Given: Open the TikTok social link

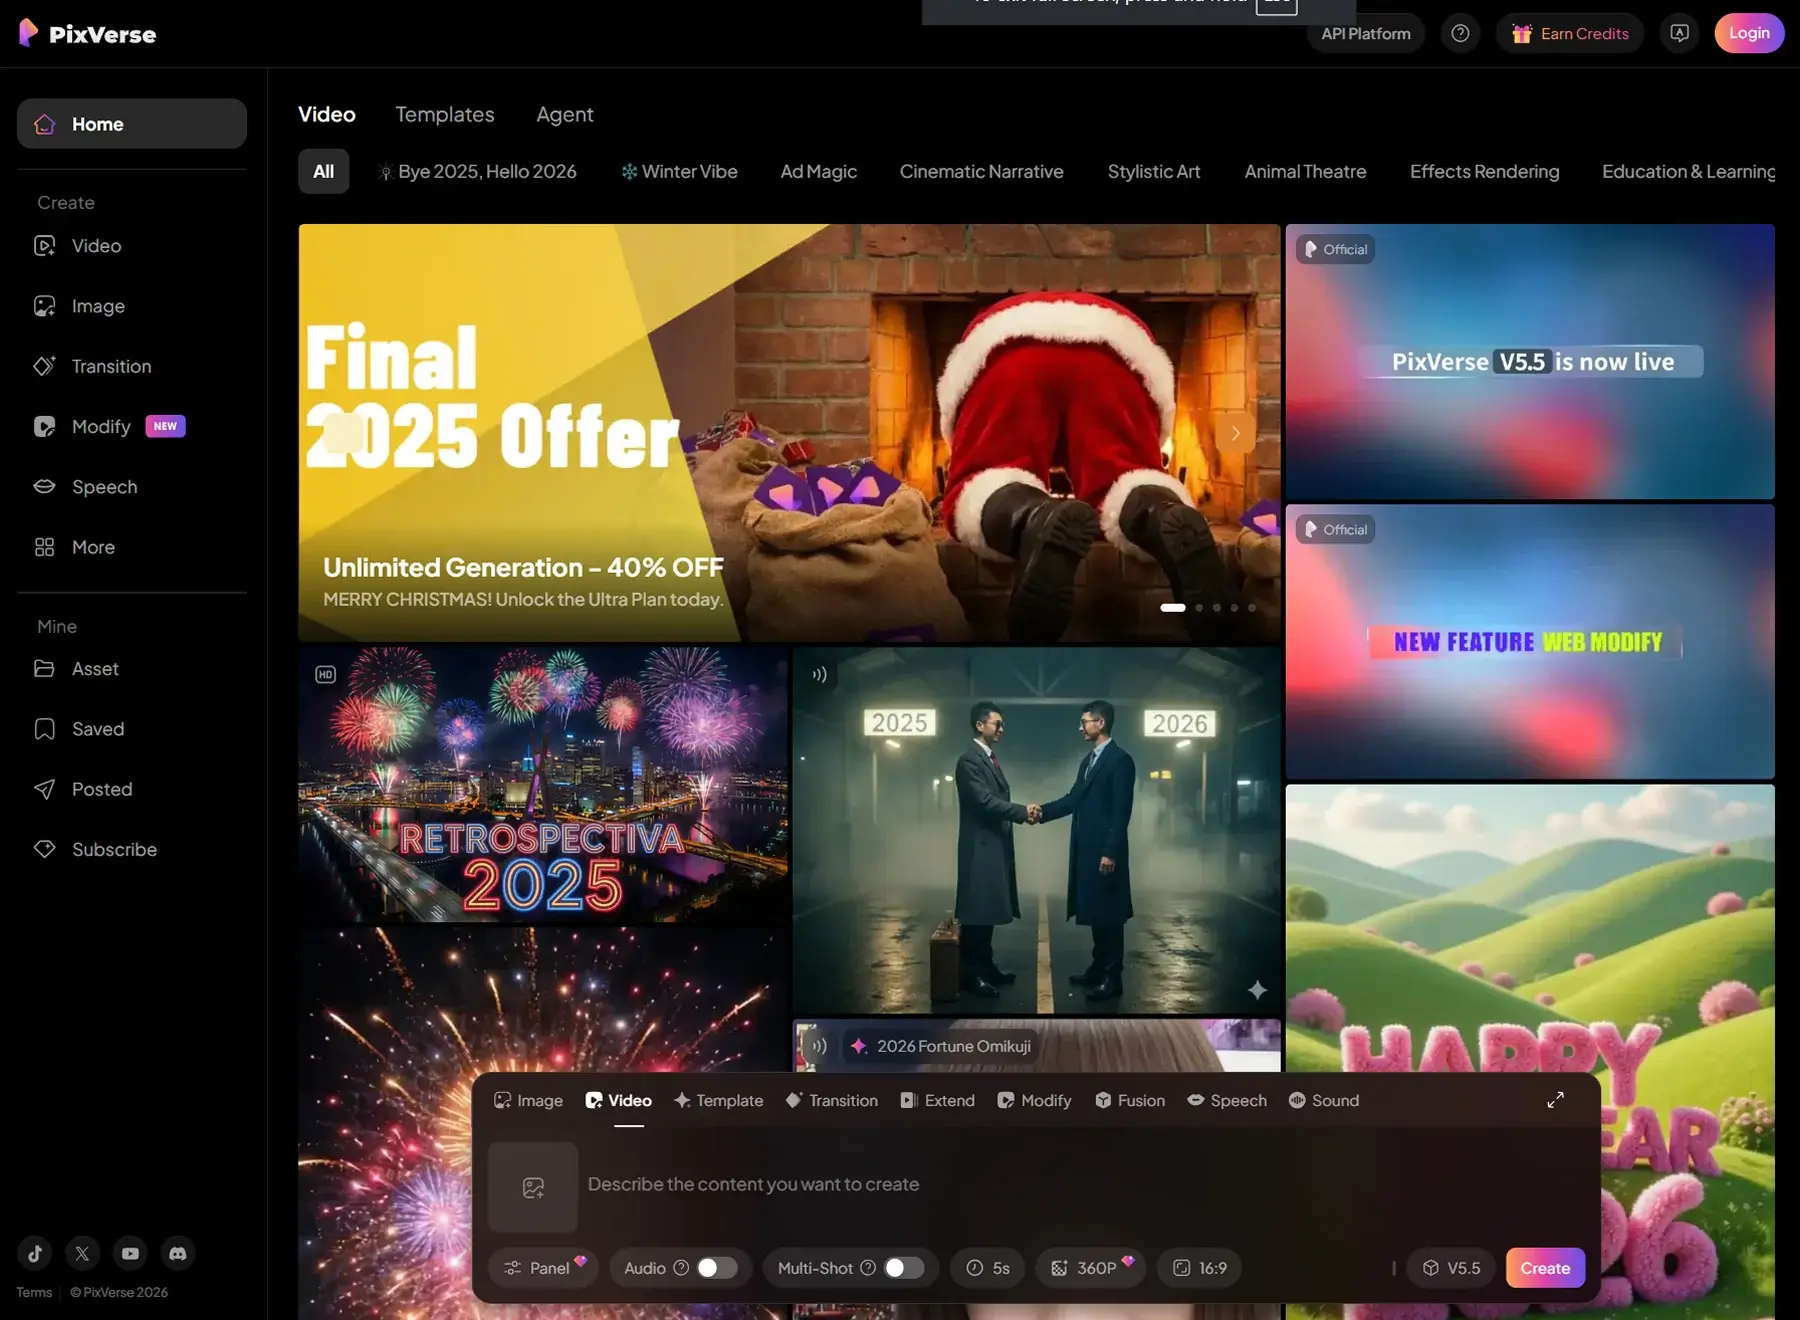Looking at the screenshot, I should point(35,1253).
